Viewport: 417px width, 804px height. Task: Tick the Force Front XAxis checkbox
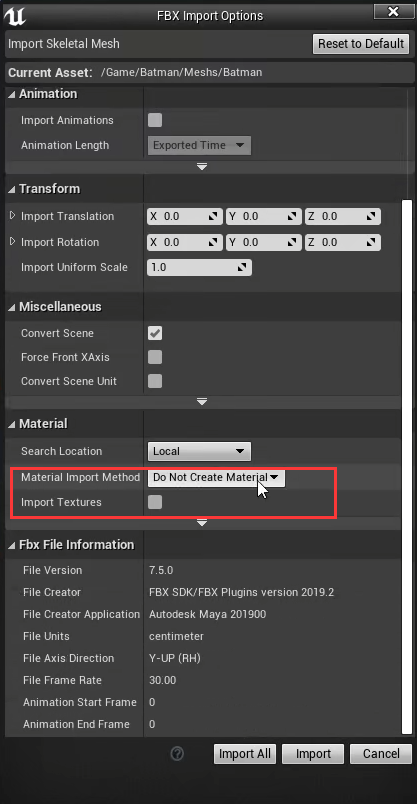(155, 357)
